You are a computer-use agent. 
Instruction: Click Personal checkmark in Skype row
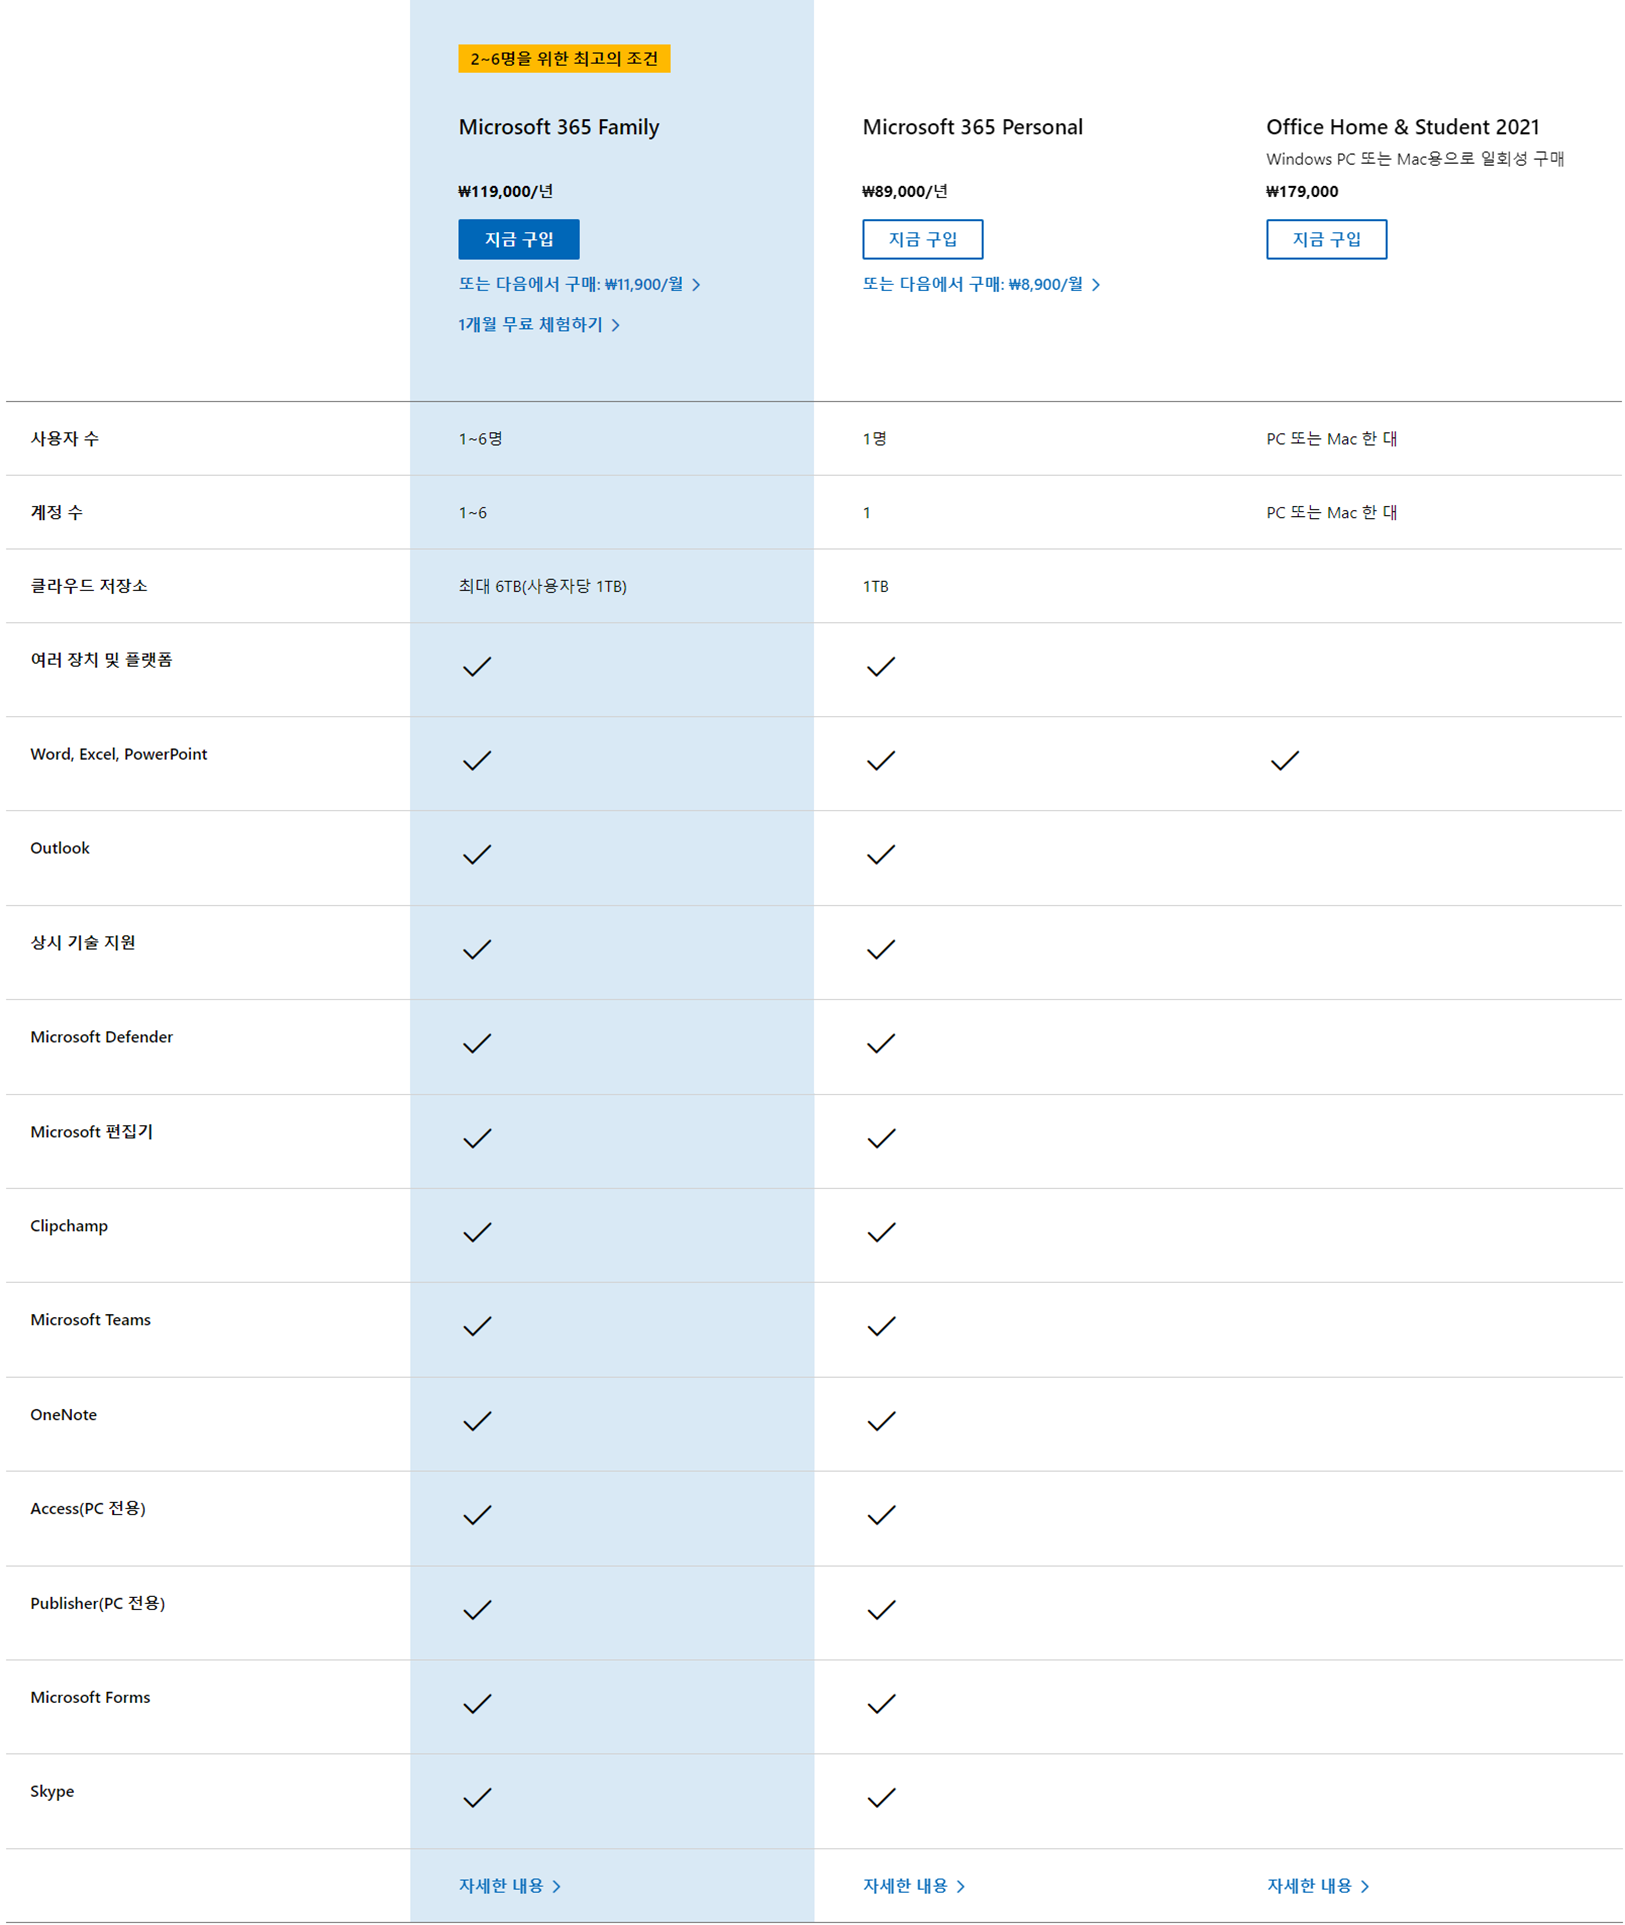coord(881,1798)
